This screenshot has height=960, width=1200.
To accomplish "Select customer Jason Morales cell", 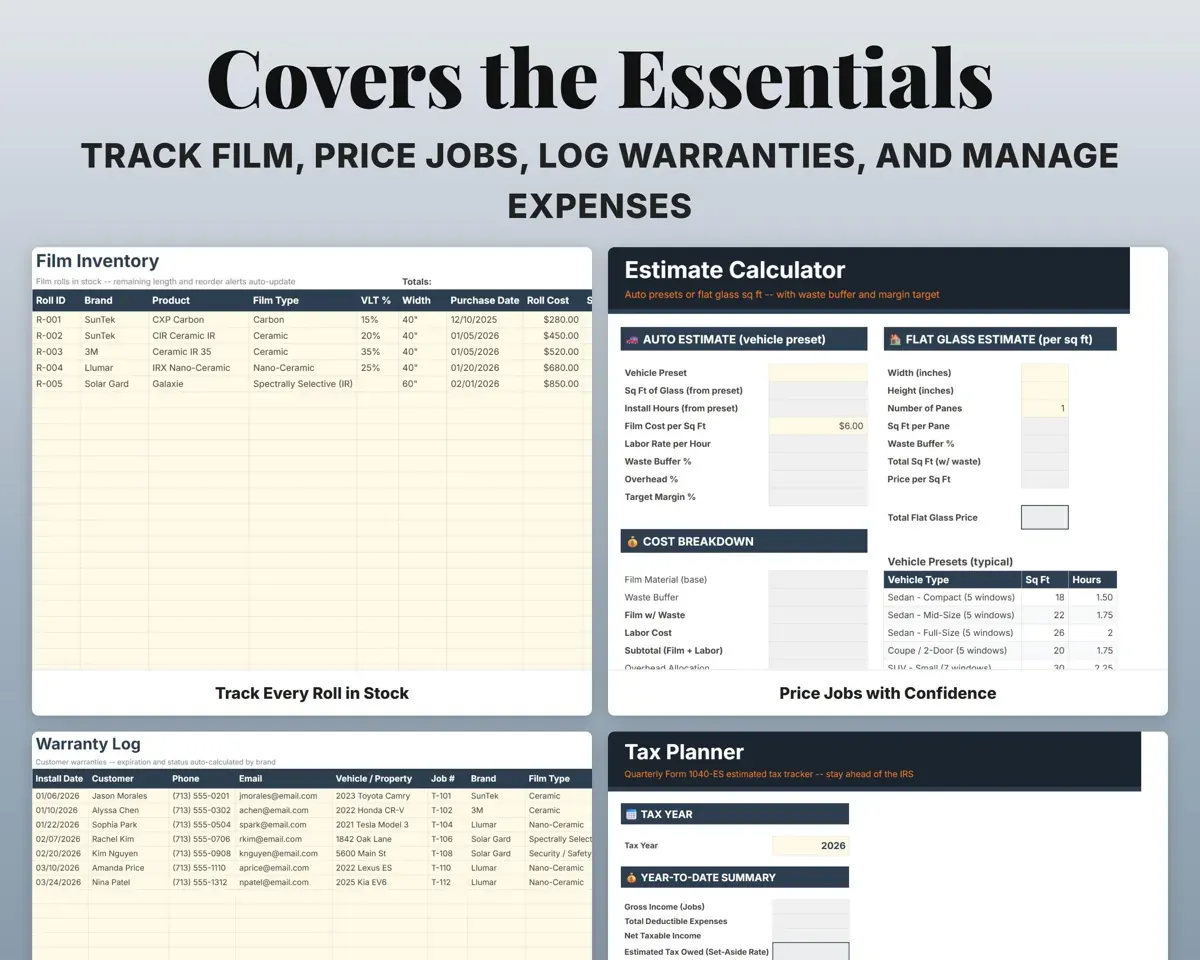I will pyautogui.click(x=128, y=796).
